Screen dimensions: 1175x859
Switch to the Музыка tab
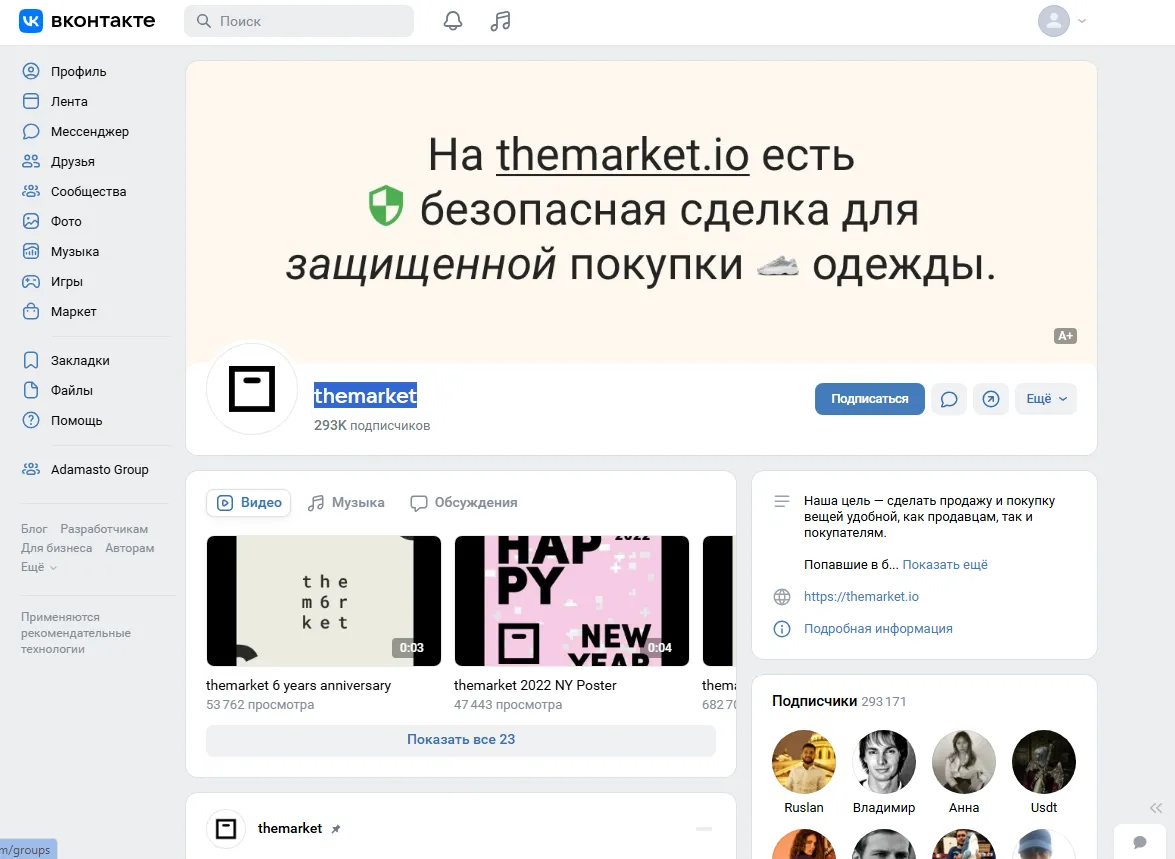point(346,502)
